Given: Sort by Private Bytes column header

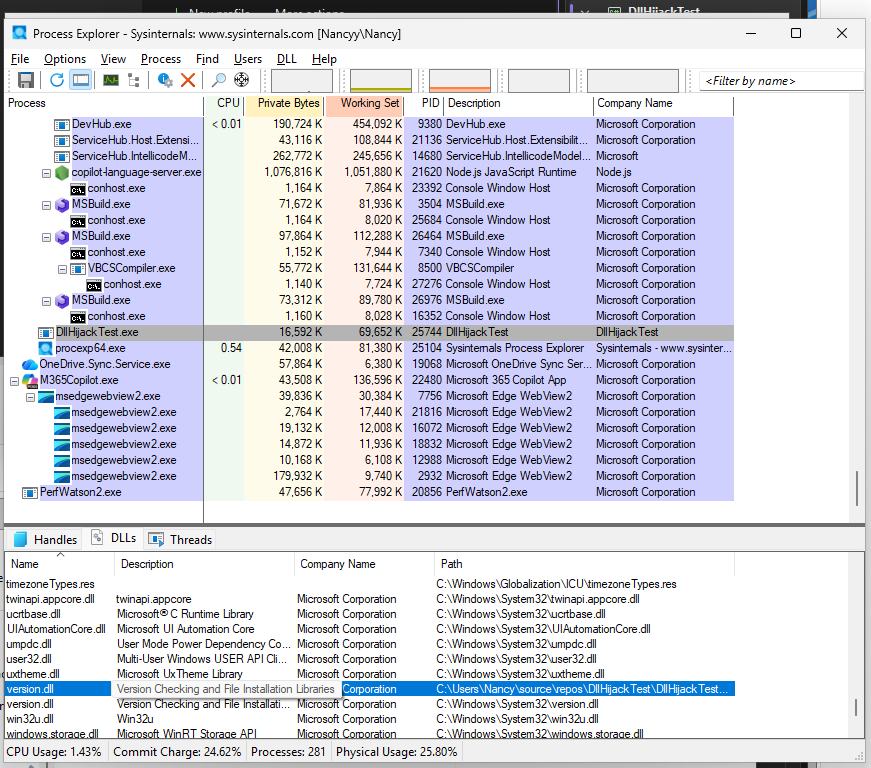Looking at the screenshot, I should (x=283, y=103).
